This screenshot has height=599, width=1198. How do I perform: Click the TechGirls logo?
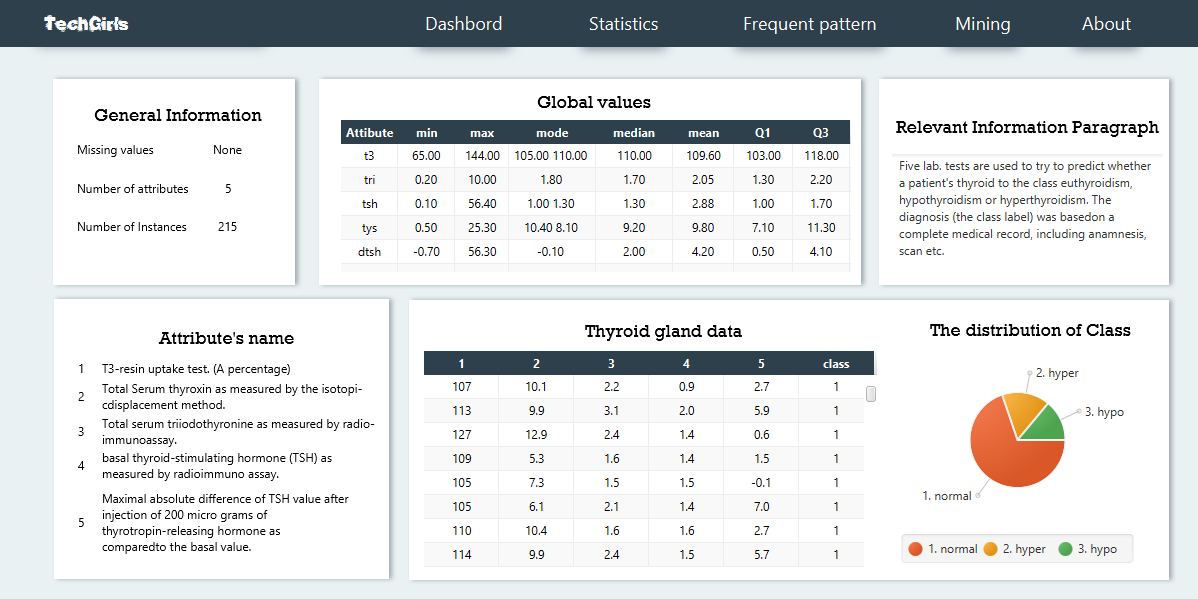[x=86, y=24]
